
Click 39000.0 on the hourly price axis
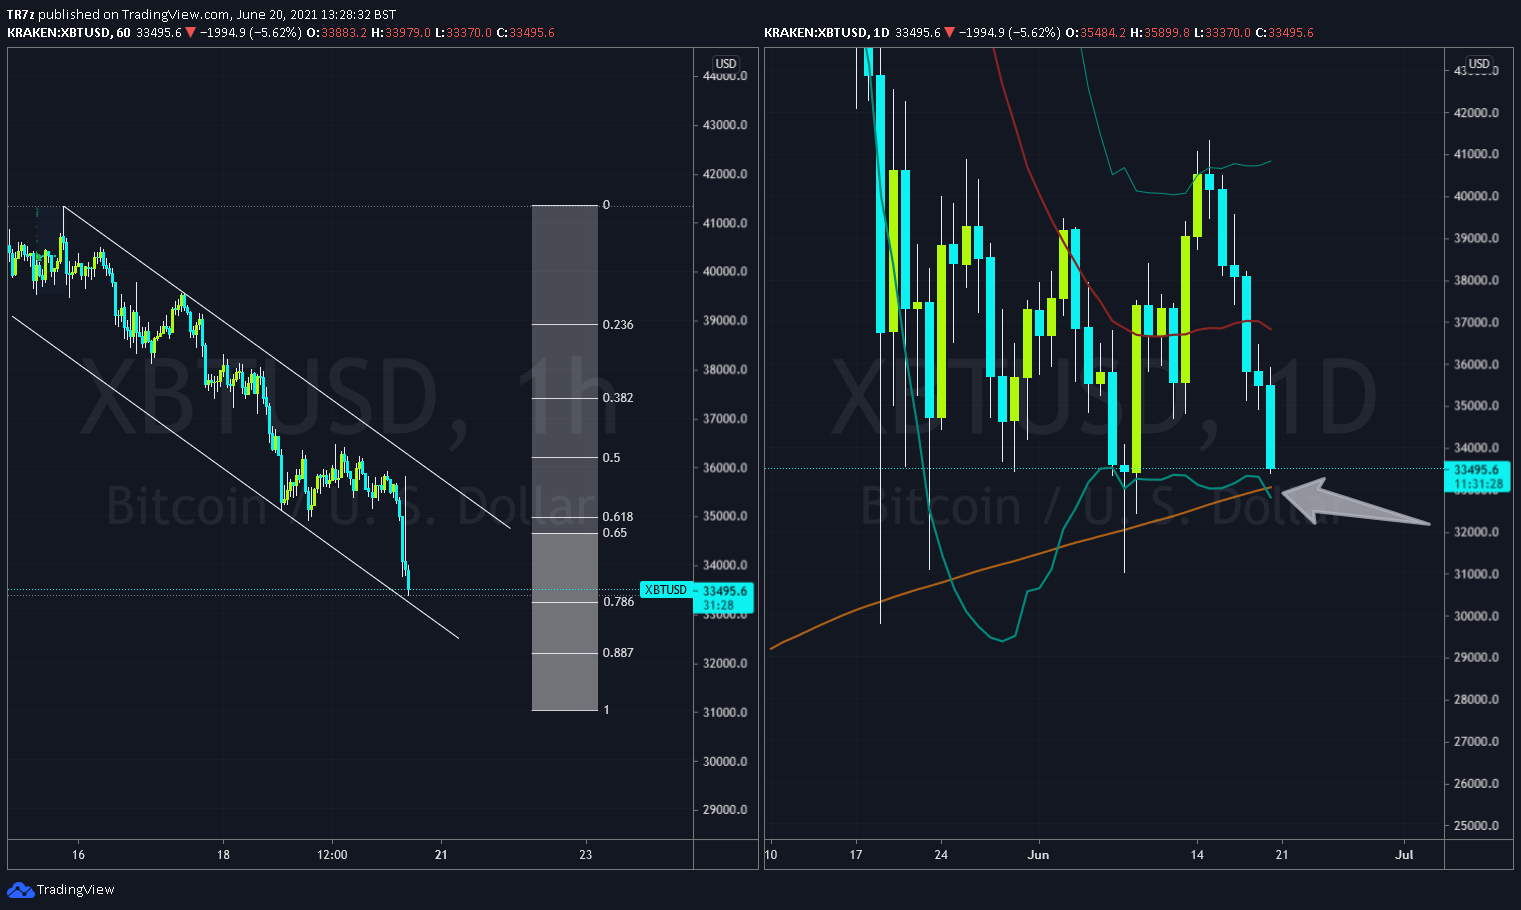click(x=725, y=321)
